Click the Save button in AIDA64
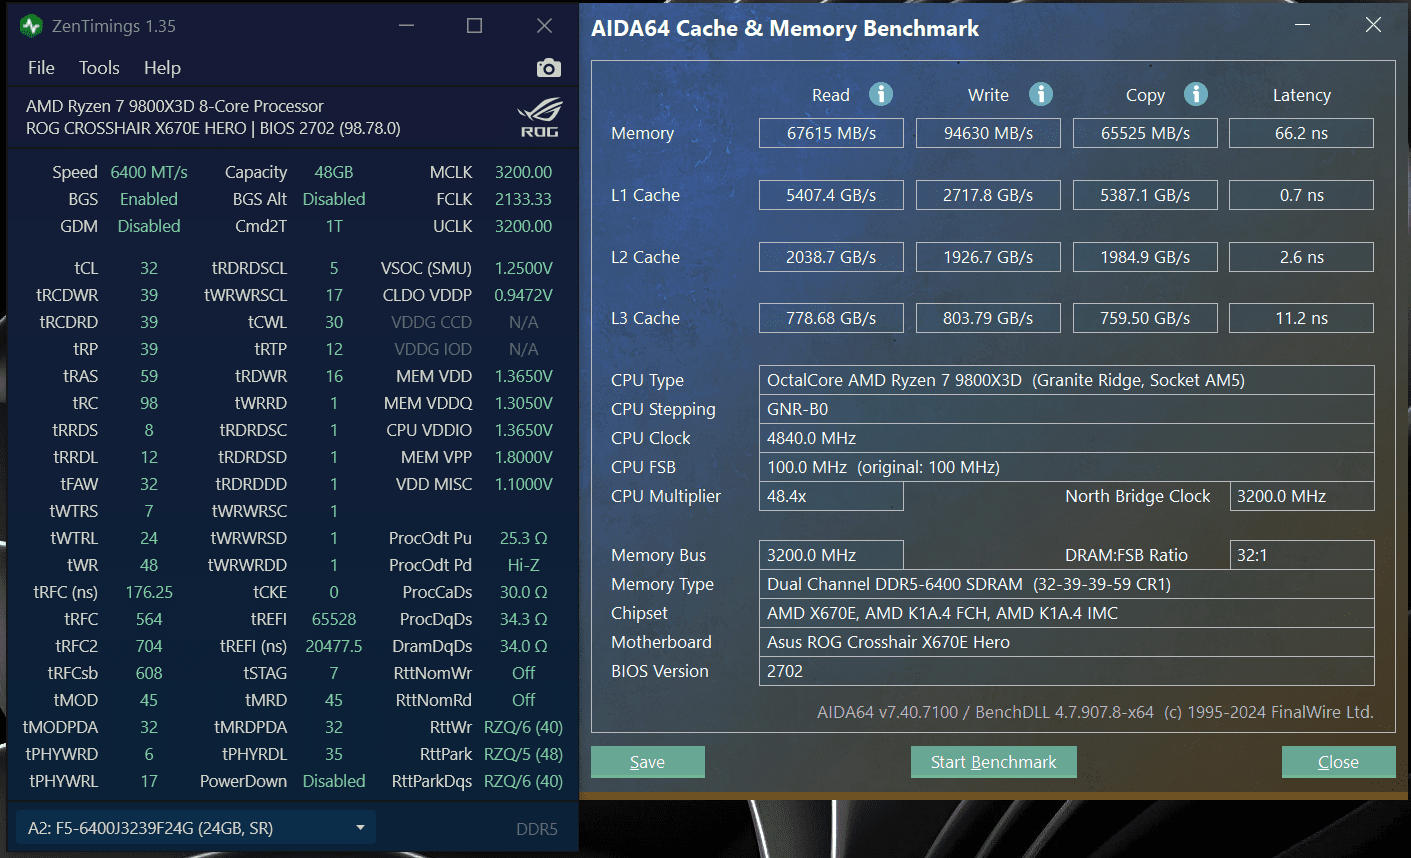This screenshot has height=858, width=1411. (647, 762)
